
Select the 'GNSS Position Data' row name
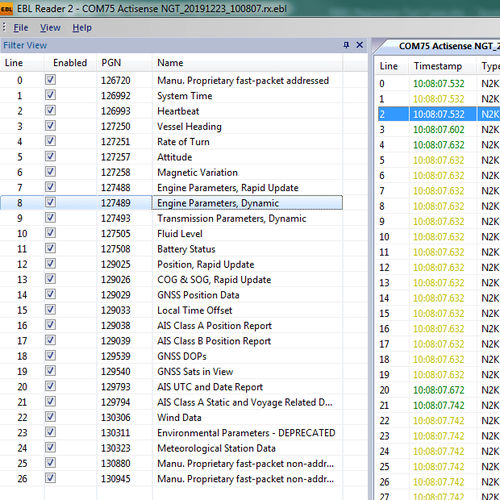[198, 295]
